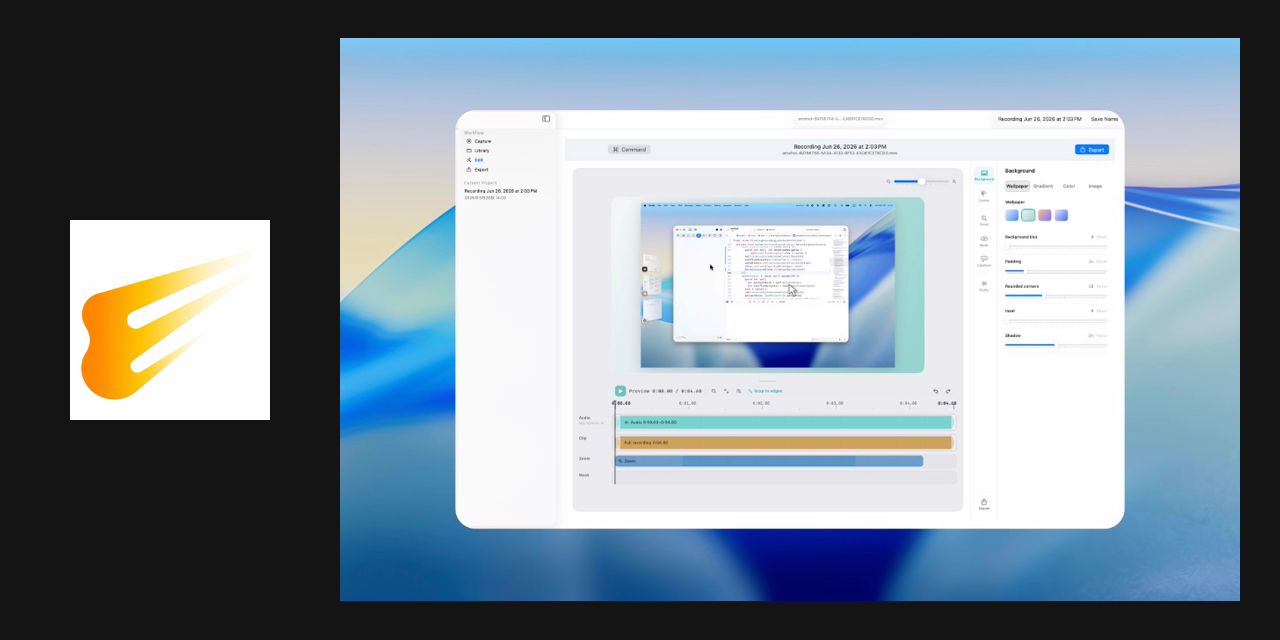Reset the Rounded corners value
The image size is (1280, 640).
1102,286
